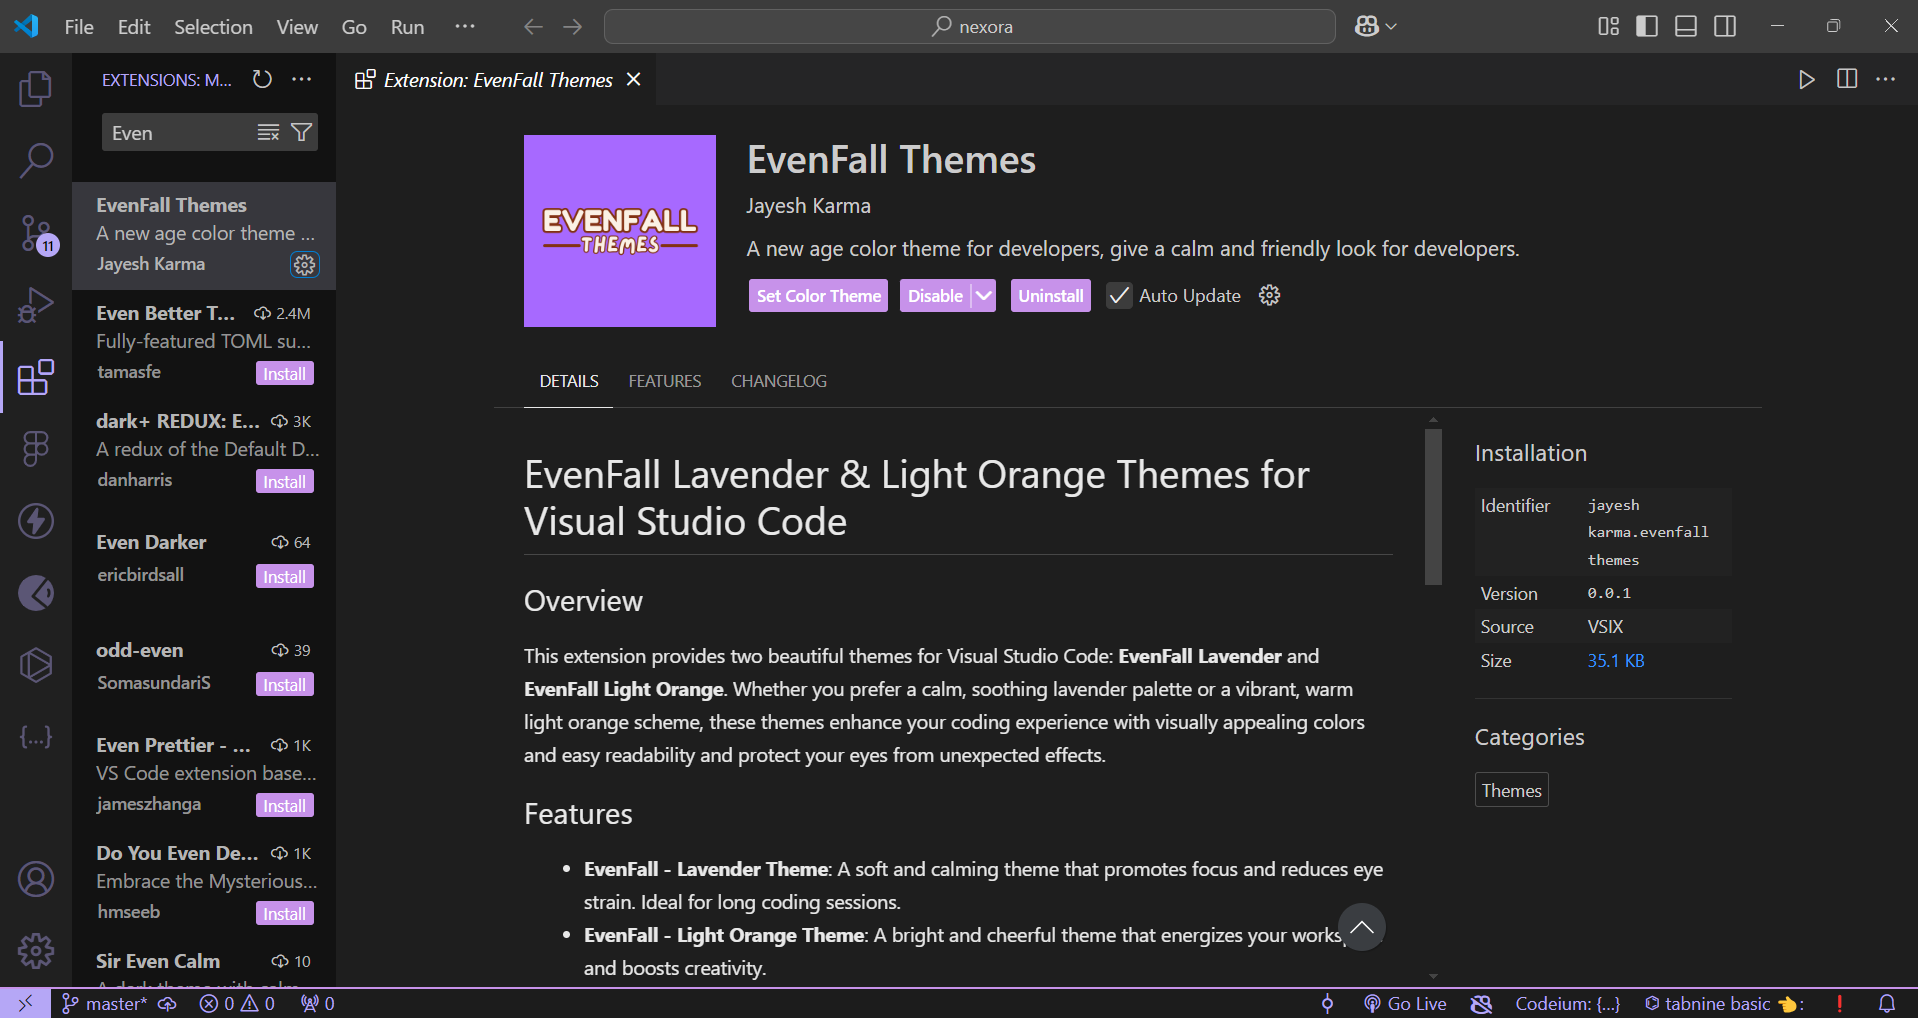Click the details pane vertical scrollbar
This screenshot has height=1018, width=1918.
pos(1433,507)
